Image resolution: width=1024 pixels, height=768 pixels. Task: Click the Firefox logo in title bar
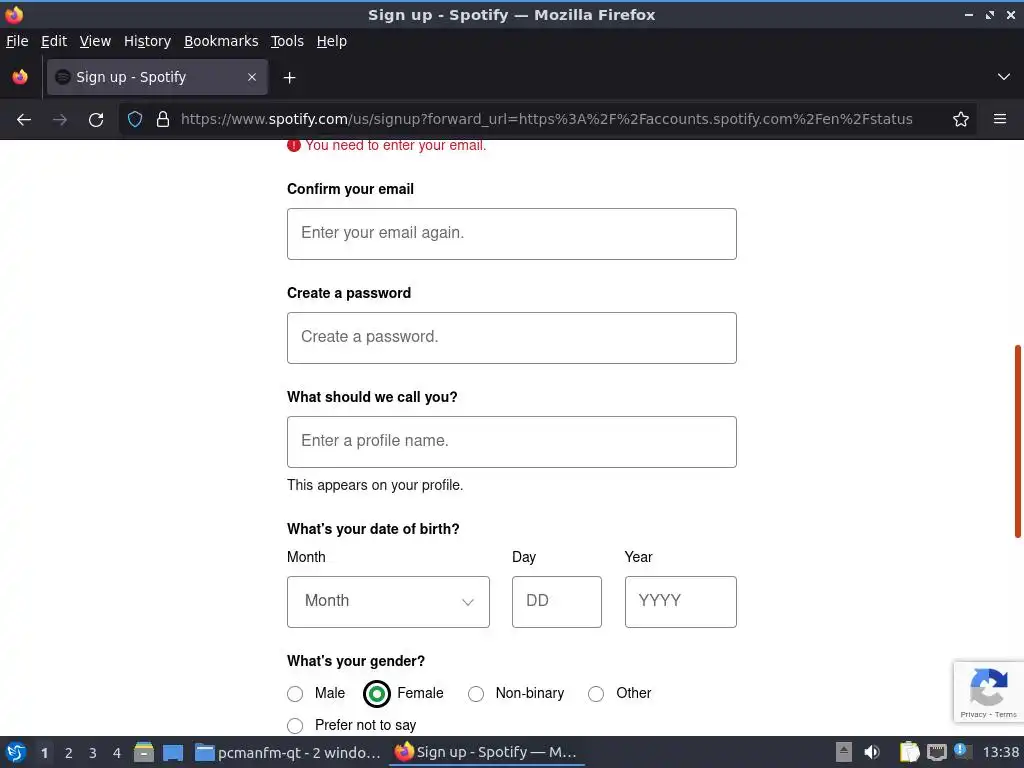[14, 14]
